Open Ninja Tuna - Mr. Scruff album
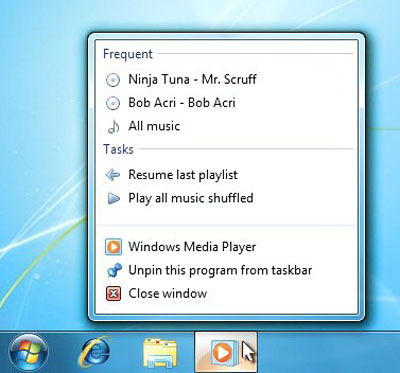Screen dimensions: 400x373 coord(226,80)
